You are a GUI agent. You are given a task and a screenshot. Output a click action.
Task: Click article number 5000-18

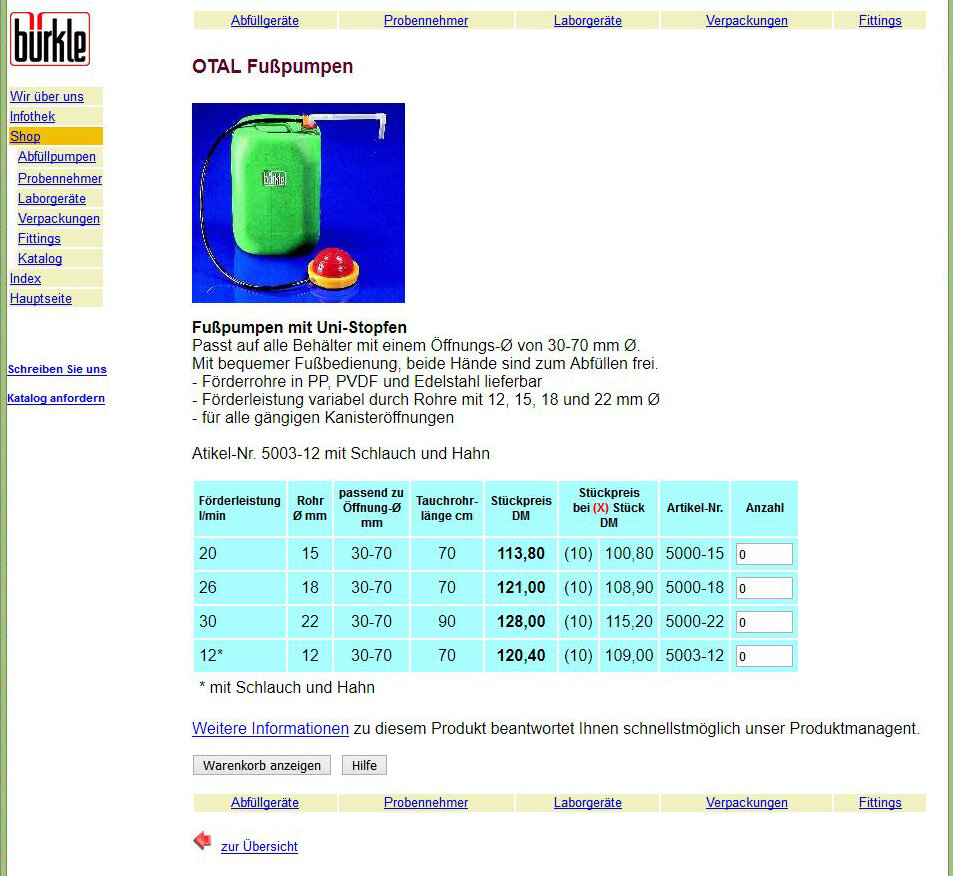click(695, 588)
